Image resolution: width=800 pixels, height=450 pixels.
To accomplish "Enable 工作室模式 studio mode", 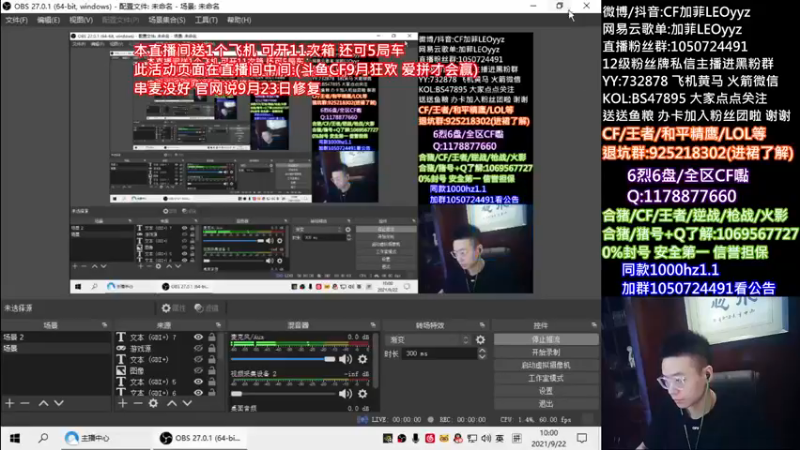I will click(546, 378).
